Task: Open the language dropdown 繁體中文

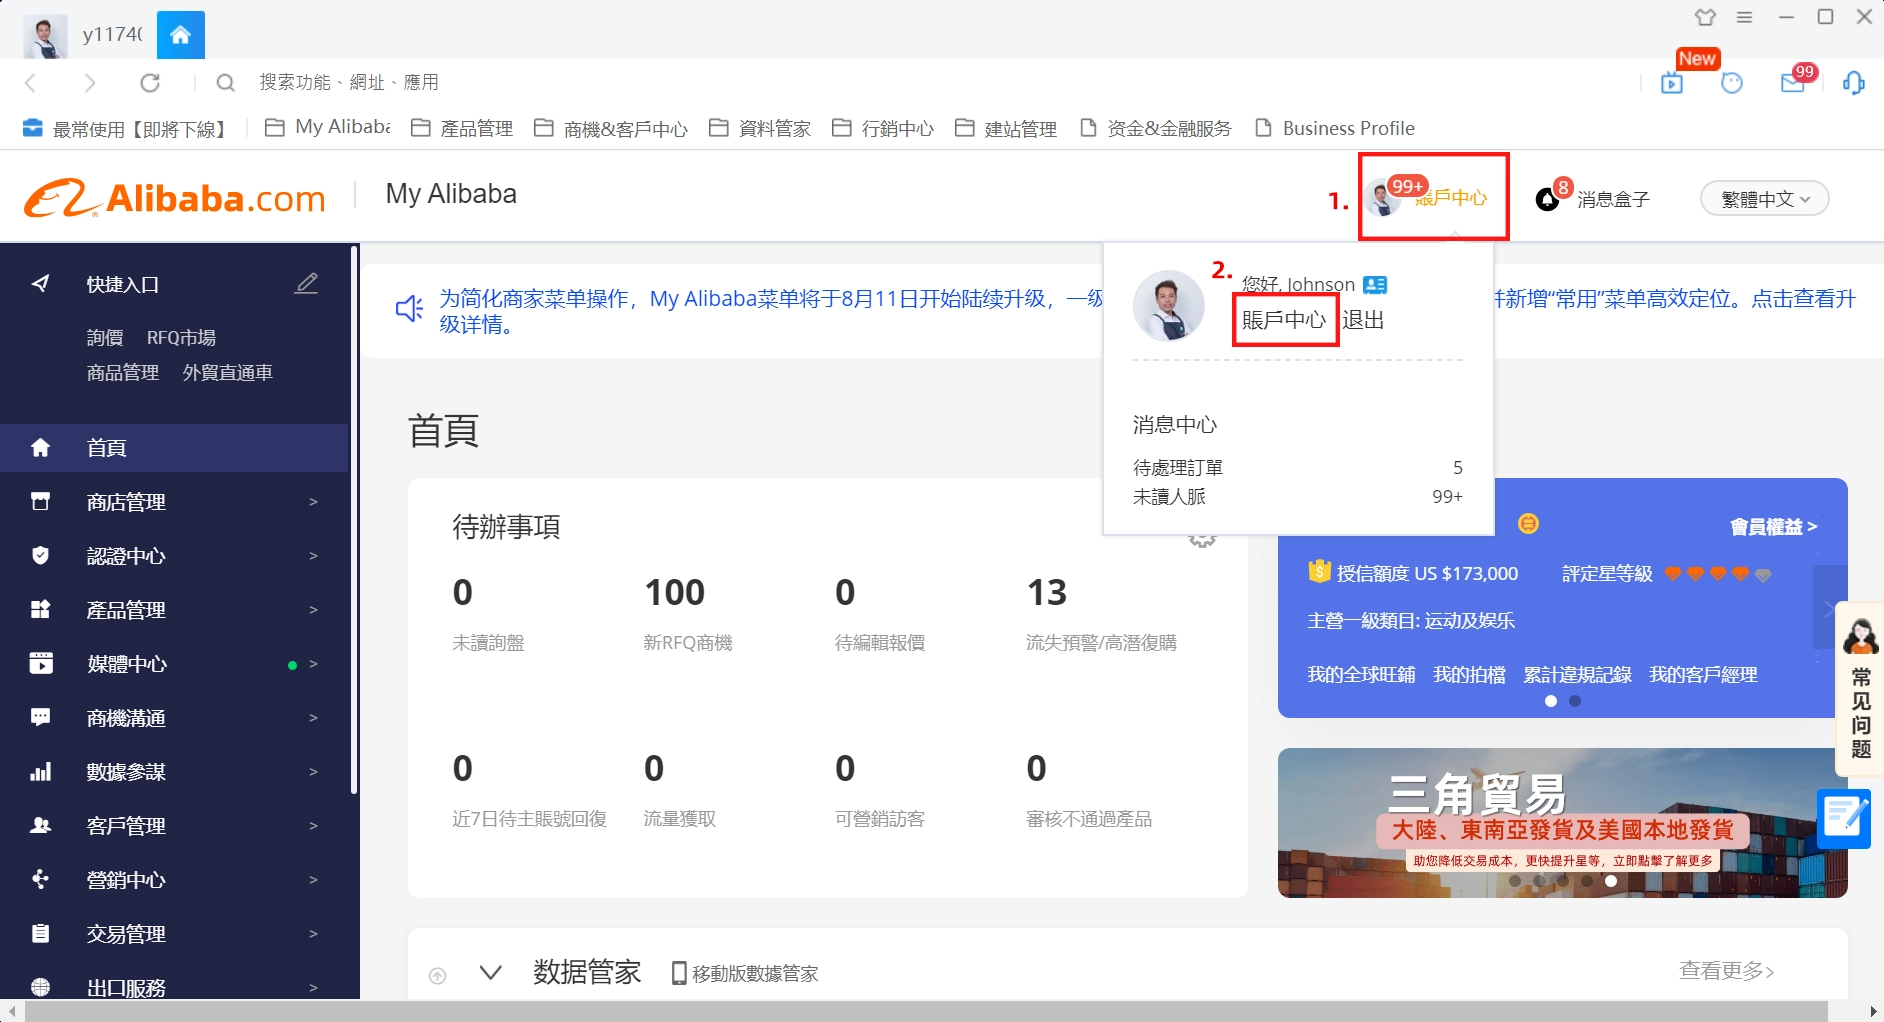Action: (x=1765, y=199)
